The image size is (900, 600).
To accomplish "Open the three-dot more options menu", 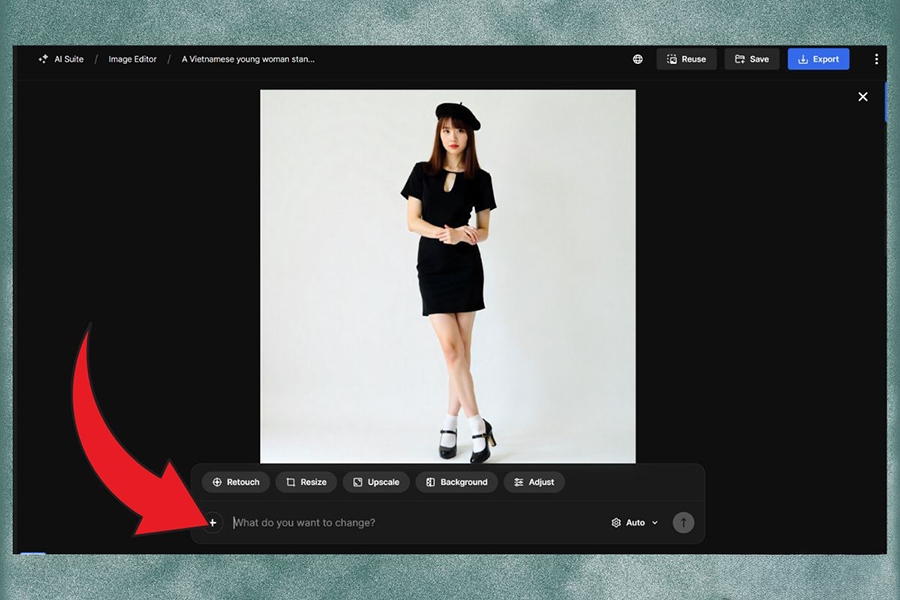I will pos(876,59).
